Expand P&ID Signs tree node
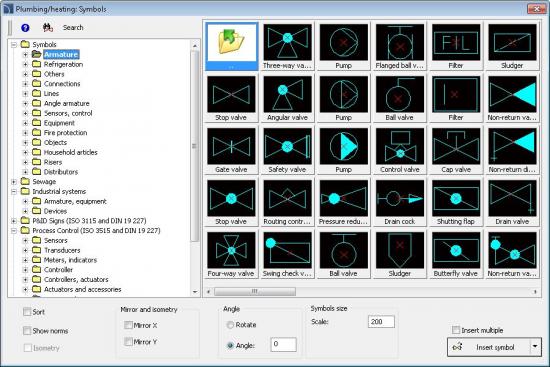Viewport: 550px width, 367px height. (14, 221)
